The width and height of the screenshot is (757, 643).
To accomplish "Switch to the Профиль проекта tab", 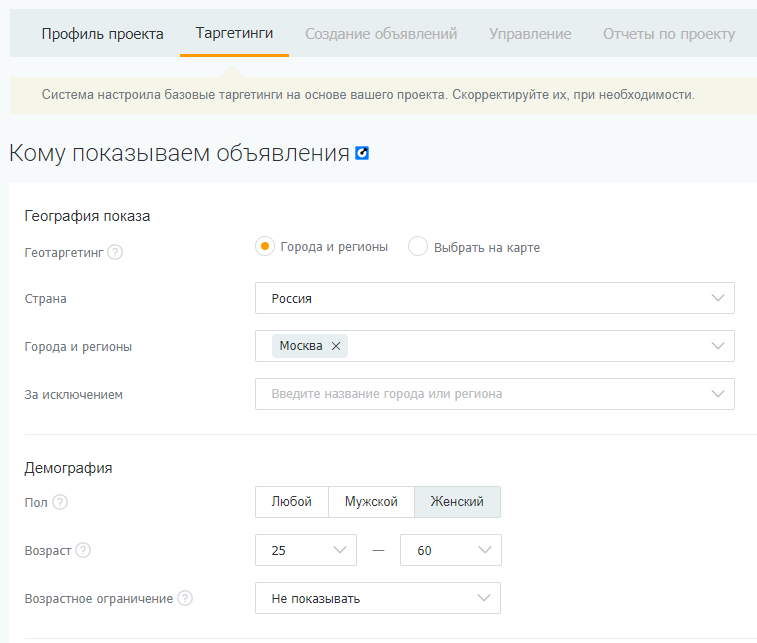I will pos(102,34).
